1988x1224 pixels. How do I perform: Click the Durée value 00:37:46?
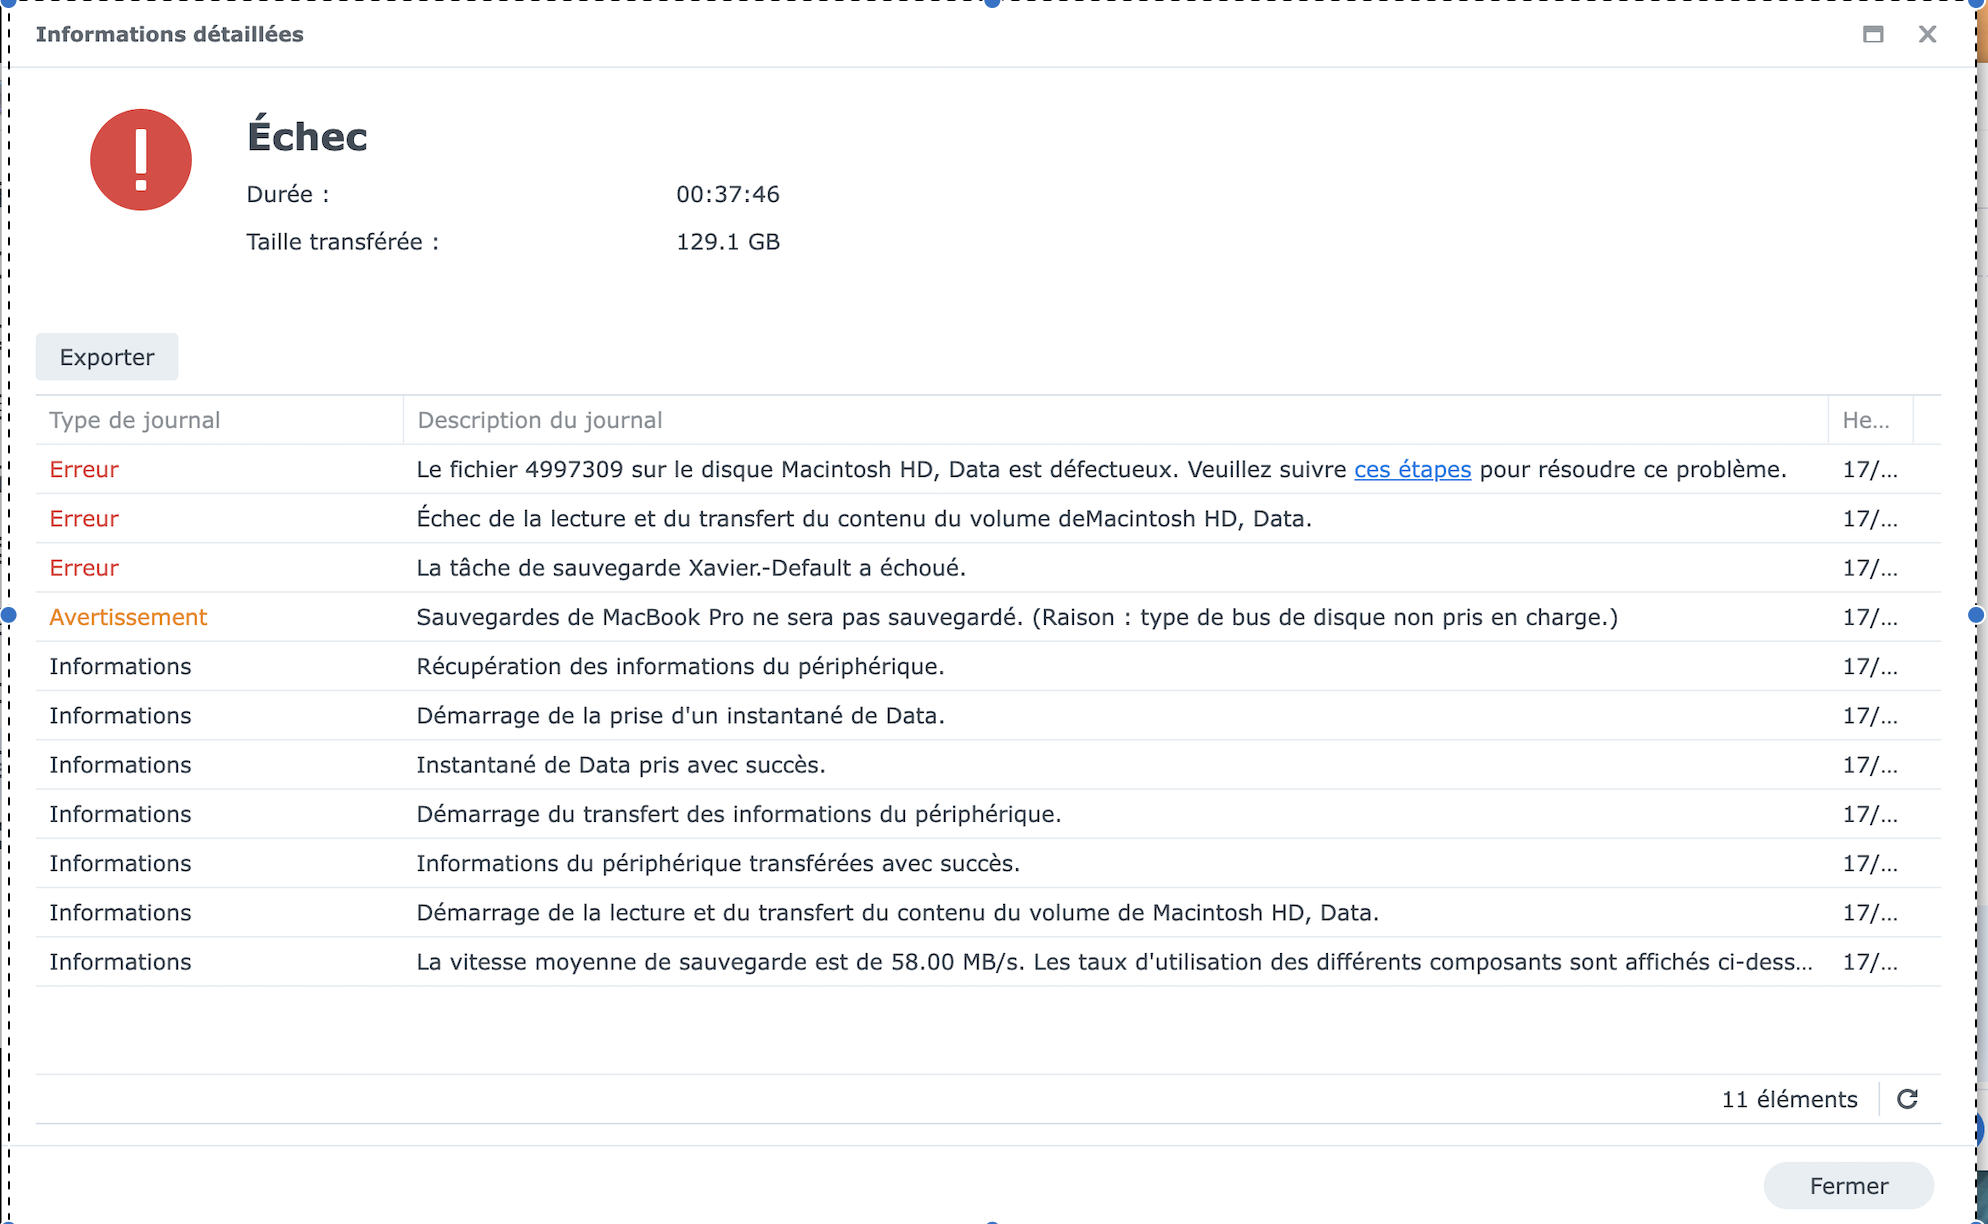coord(727,194)
